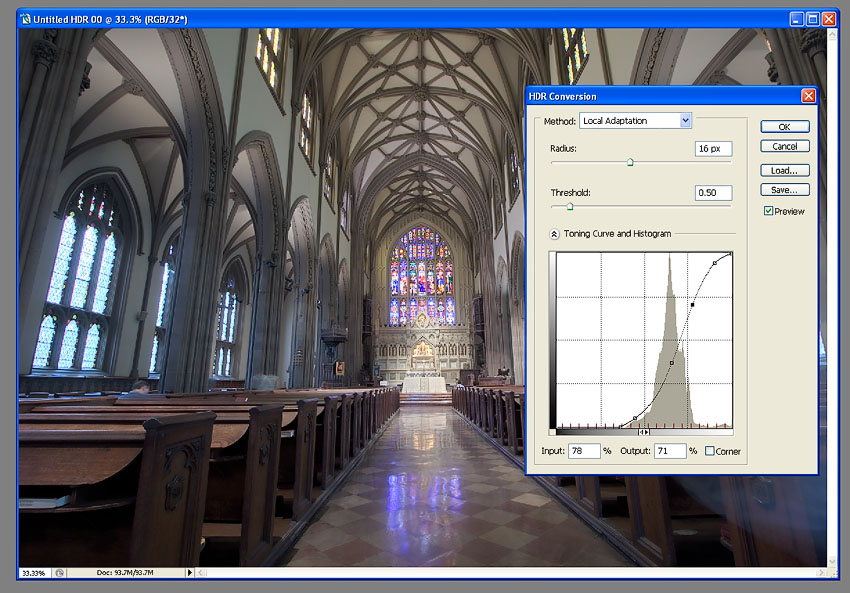
Task: Click the Save... button
Action: pyautogui.click(x=784, y=190)
